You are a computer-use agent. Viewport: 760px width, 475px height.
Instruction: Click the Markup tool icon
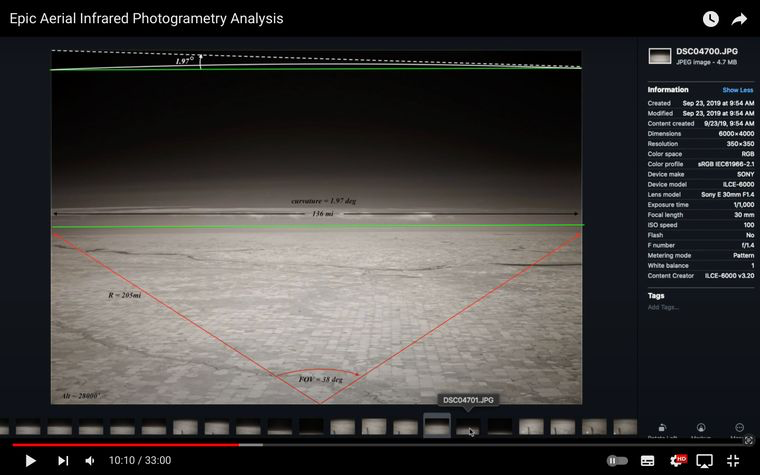[x=701, y=428]
